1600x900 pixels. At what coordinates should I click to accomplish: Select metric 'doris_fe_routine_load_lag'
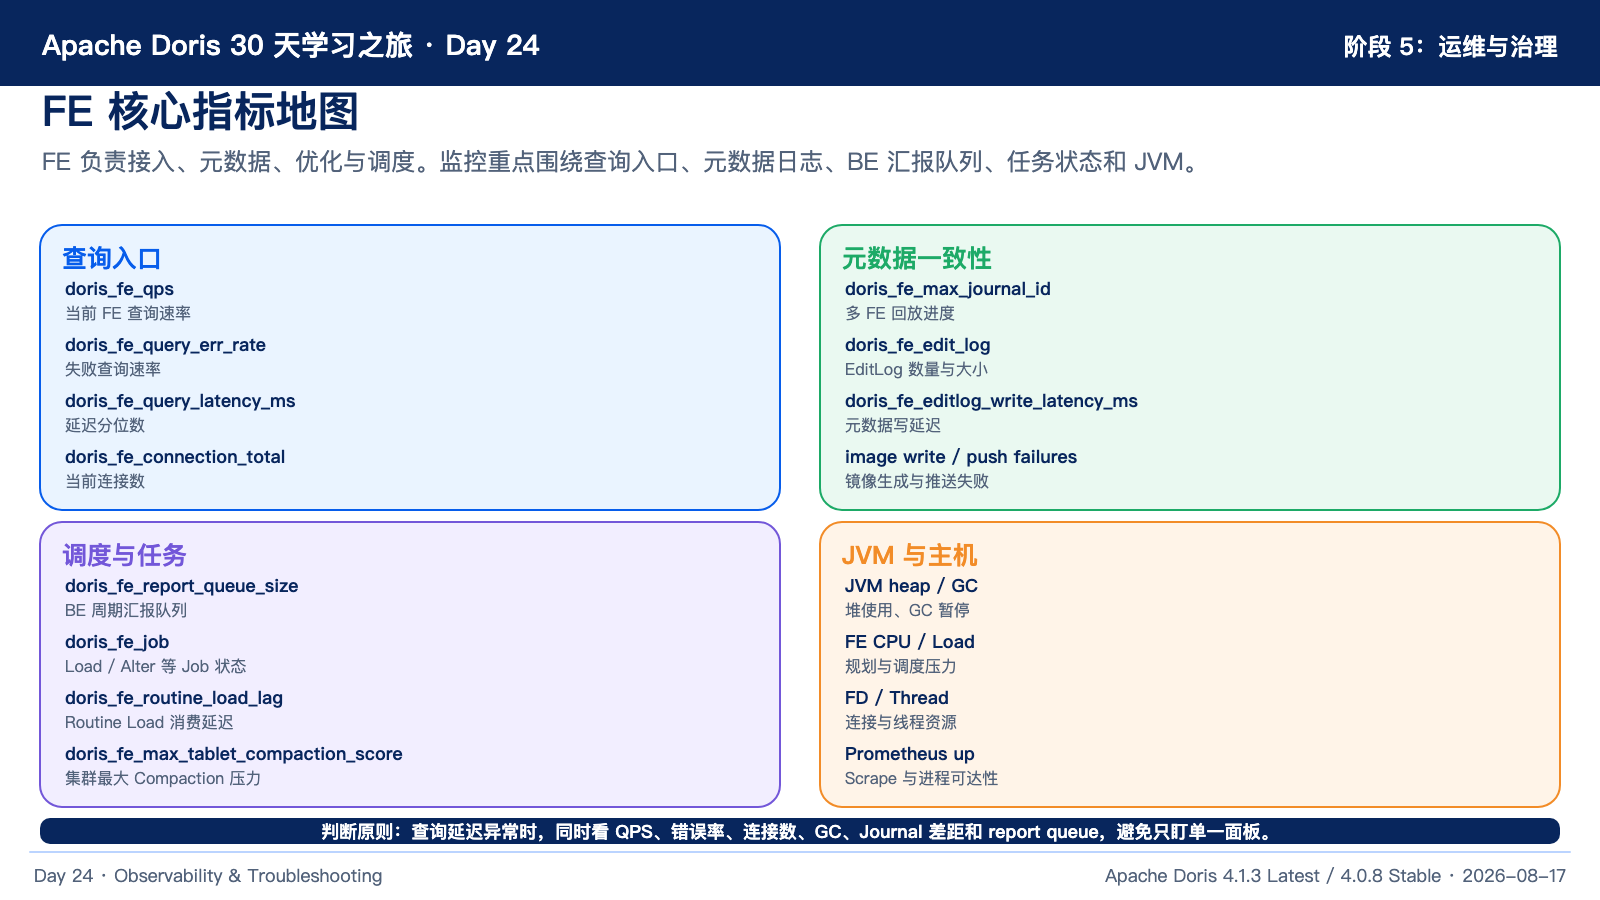(x=174, y=698)
